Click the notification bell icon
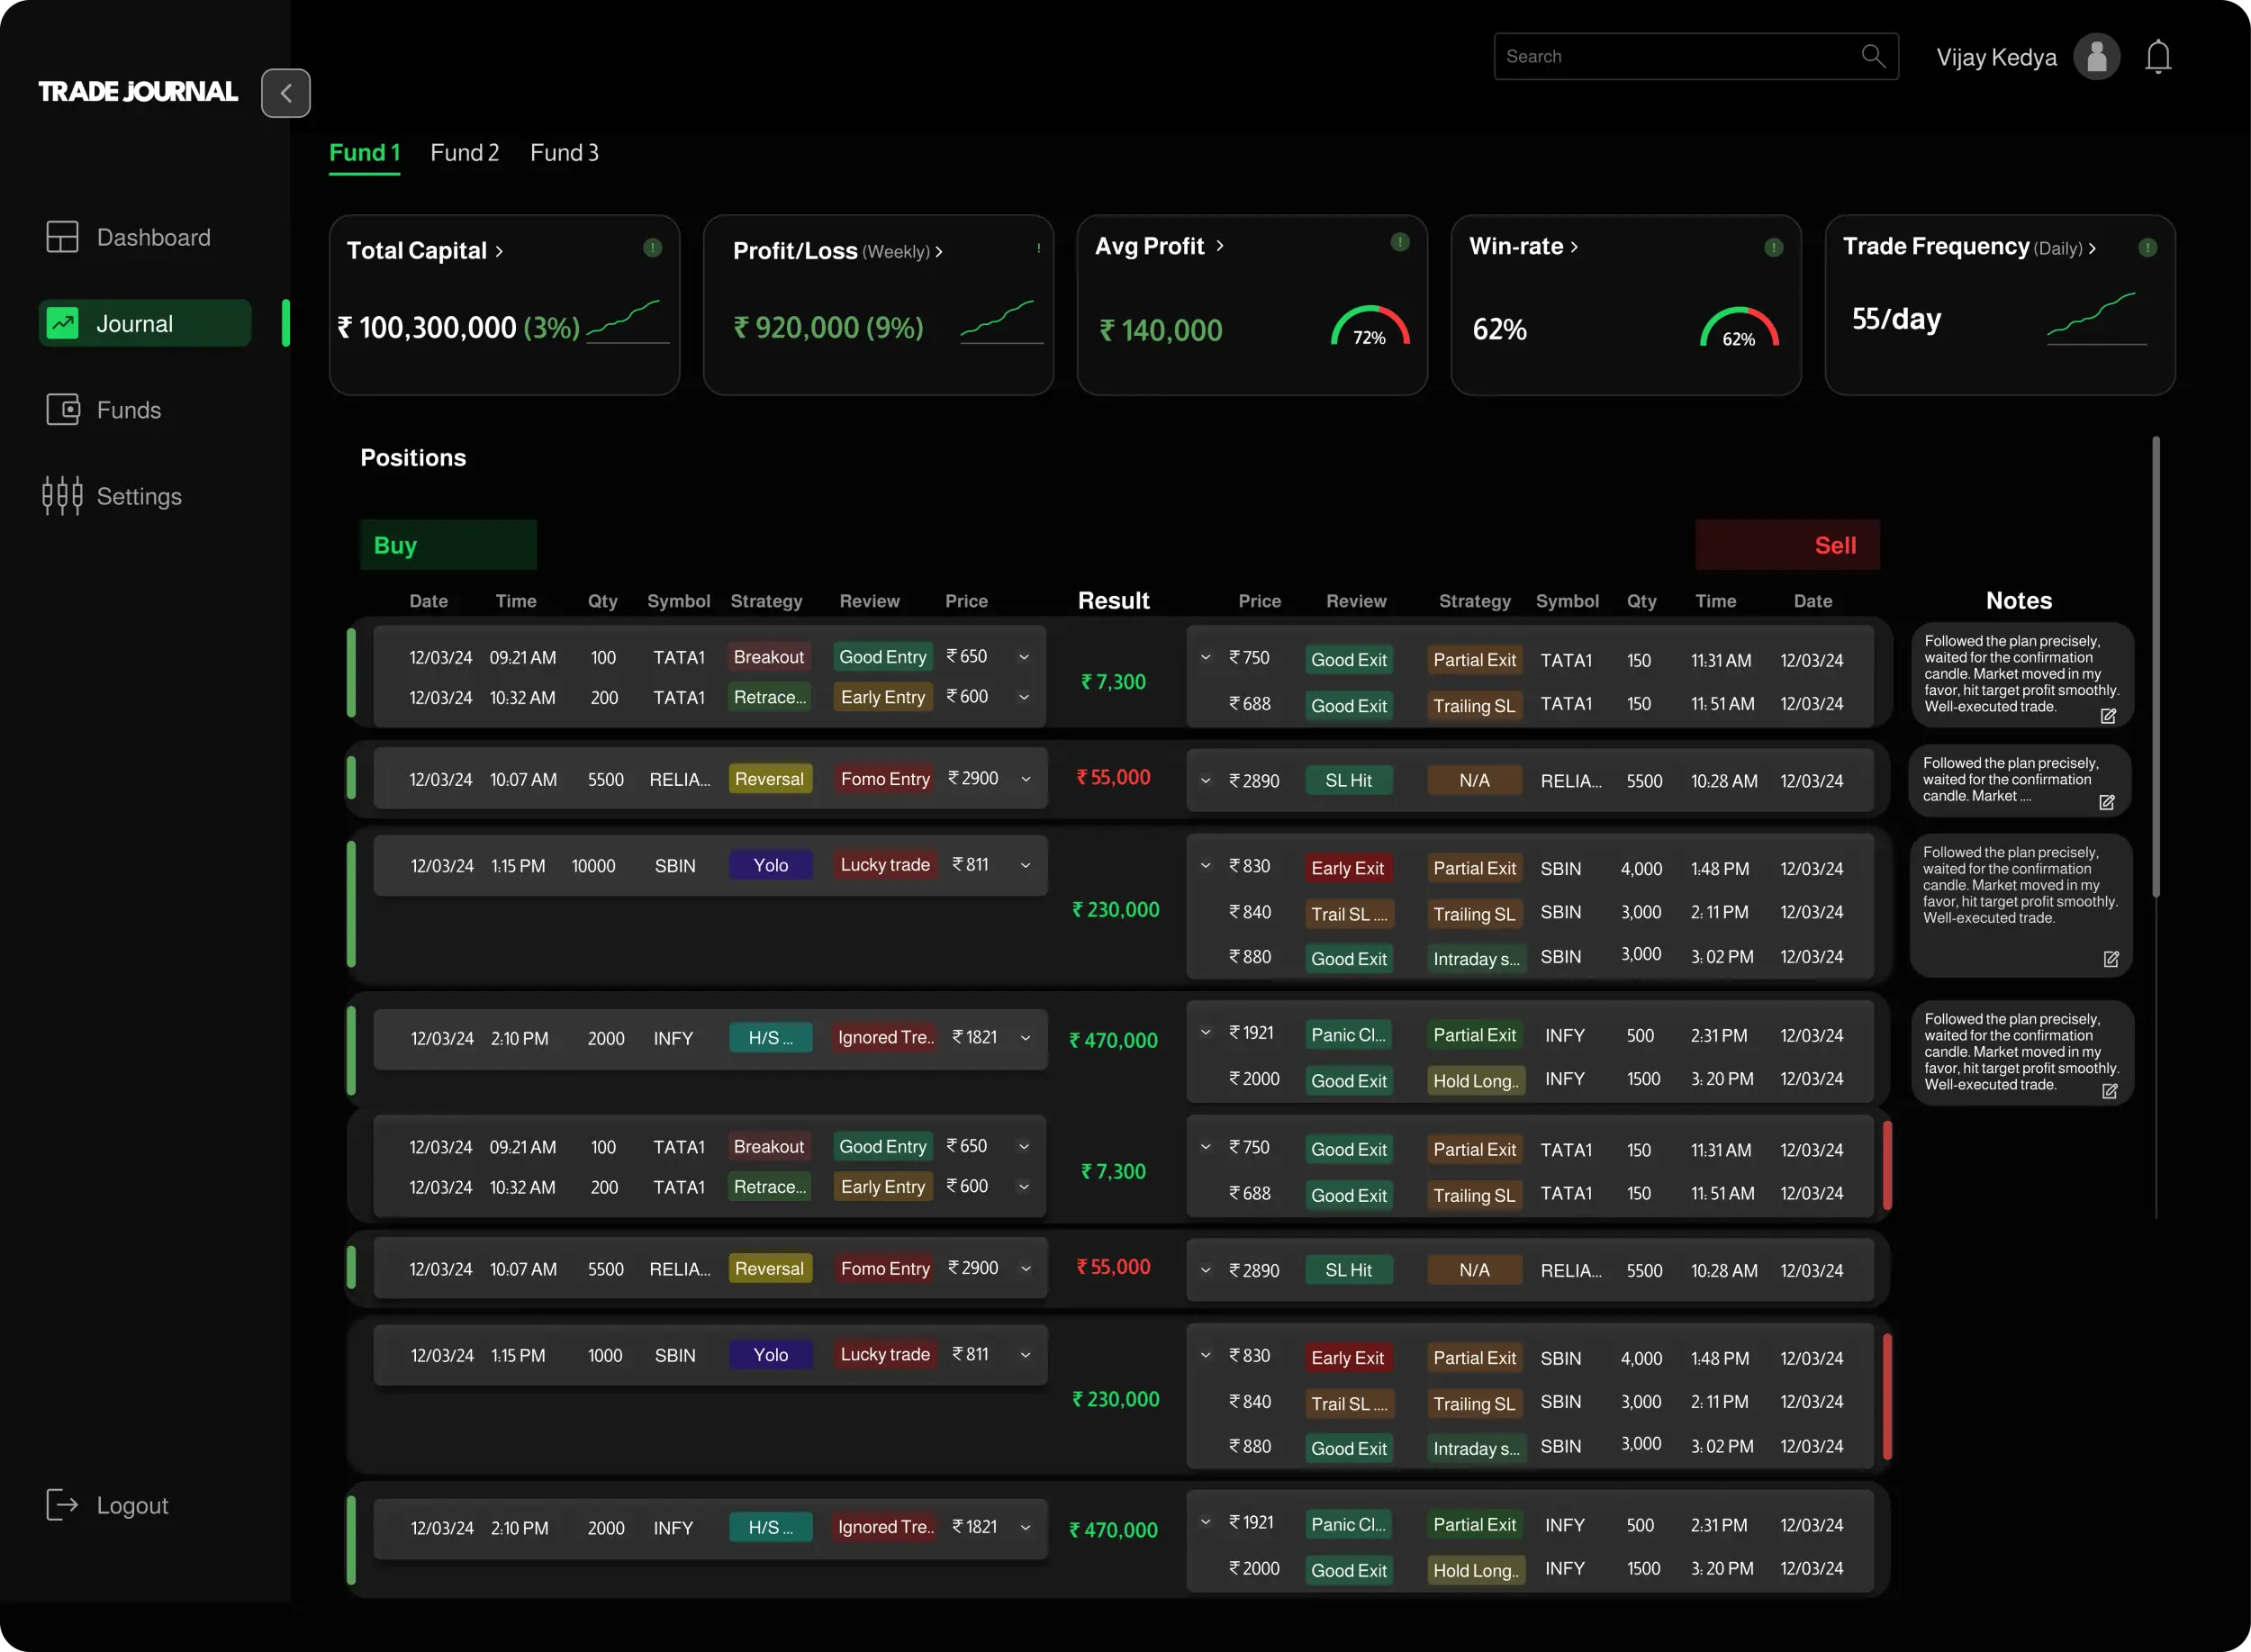The image size is (2251, 1652). pyautogui.click(x=2158, y=57)
